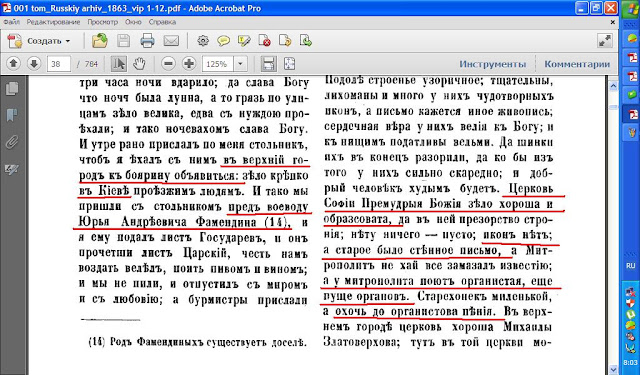Viewport: 640px width, 375px height.
Task: Open the Создать dropdown menu
Action: (39, 41)
